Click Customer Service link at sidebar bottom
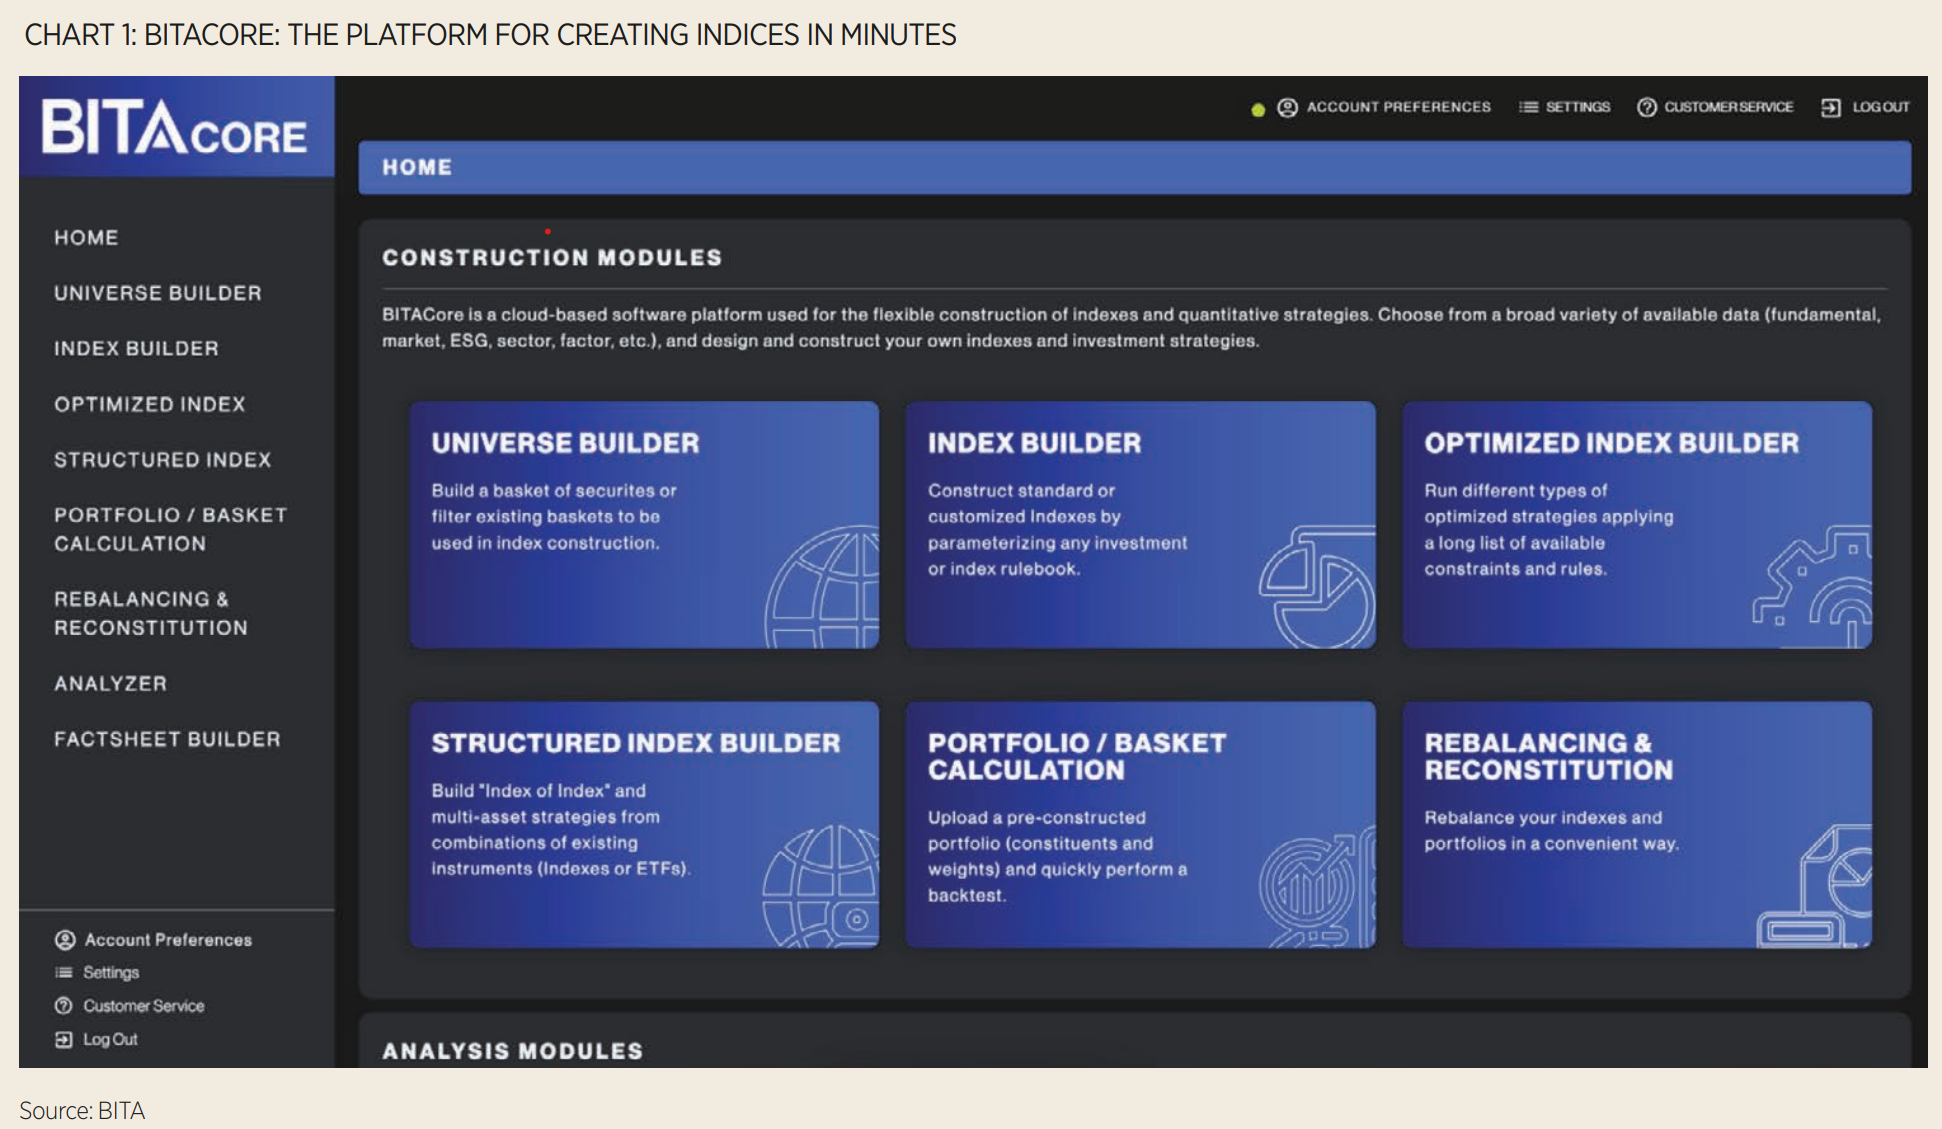Screen dimensions: 1942x1129 (x=143, y=1006)
